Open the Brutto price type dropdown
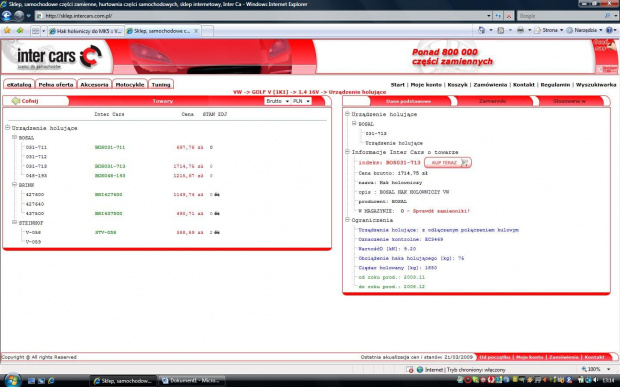 coord(277,101)
